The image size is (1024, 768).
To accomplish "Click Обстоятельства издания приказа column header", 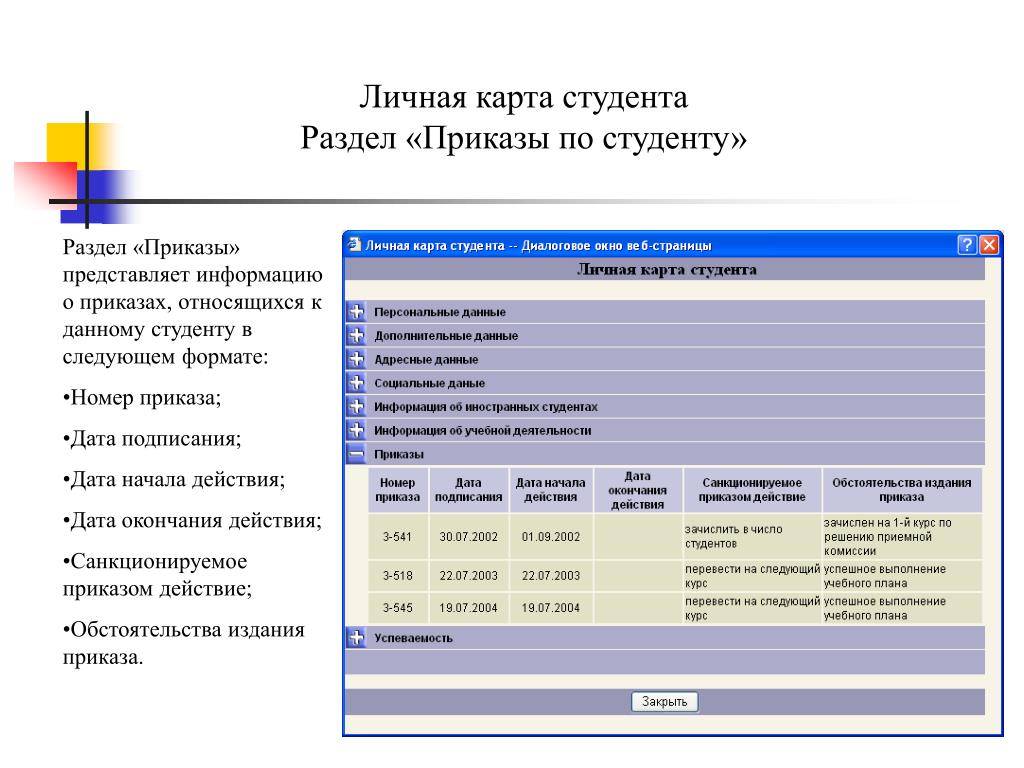I will (901, 490).
